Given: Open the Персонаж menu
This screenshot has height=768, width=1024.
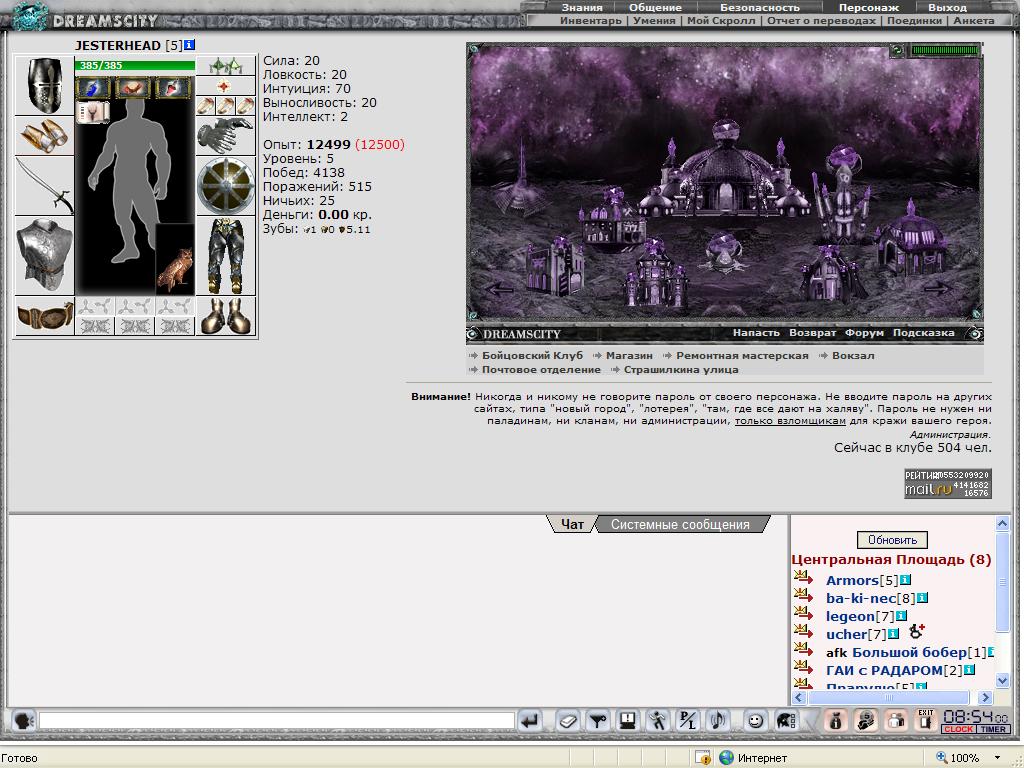Looking at the screenshot, I should 869,7.
